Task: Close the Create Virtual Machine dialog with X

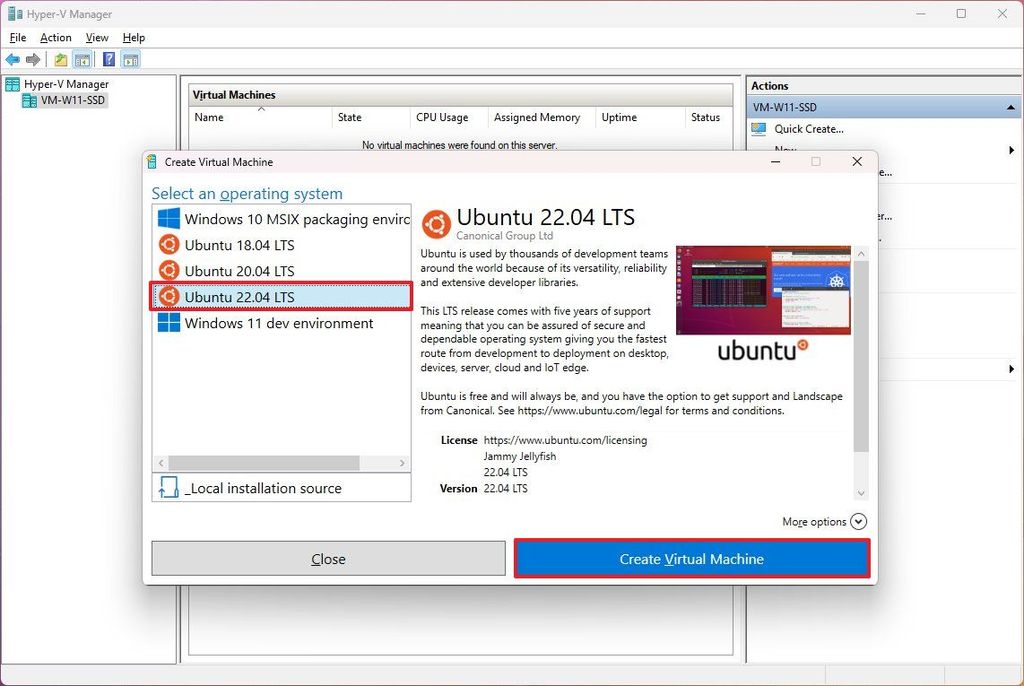Action: click(x=857, y=162)
